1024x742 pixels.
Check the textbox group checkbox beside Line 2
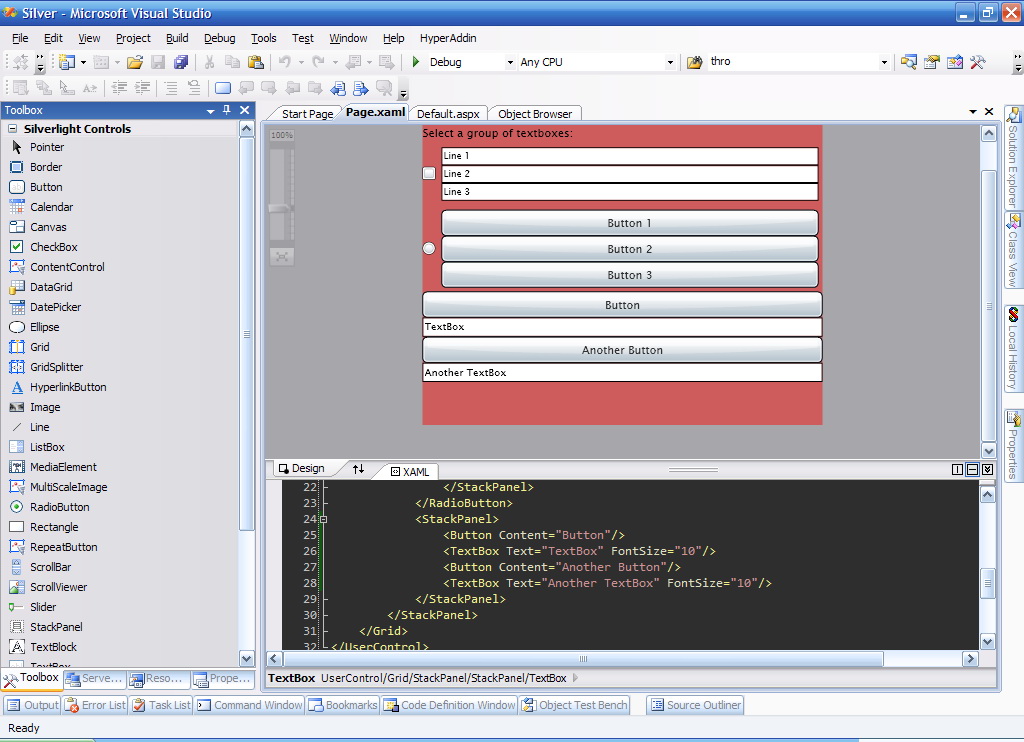point(429,173)
